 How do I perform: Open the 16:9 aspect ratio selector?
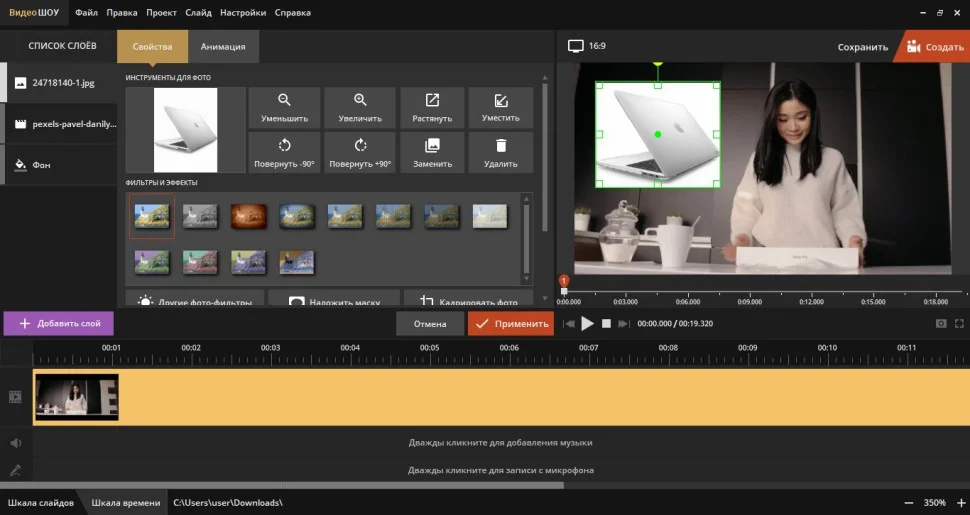click(x=587, y=46)
